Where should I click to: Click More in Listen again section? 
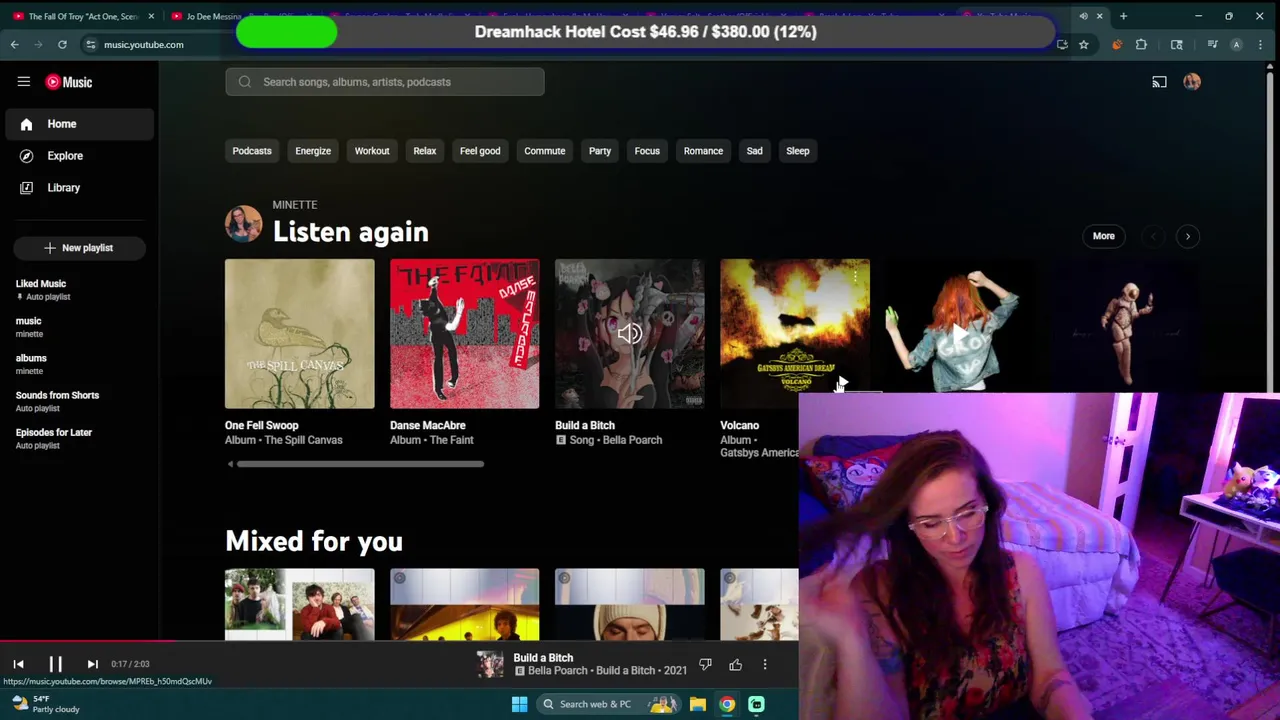click(x=1104, y=236)
